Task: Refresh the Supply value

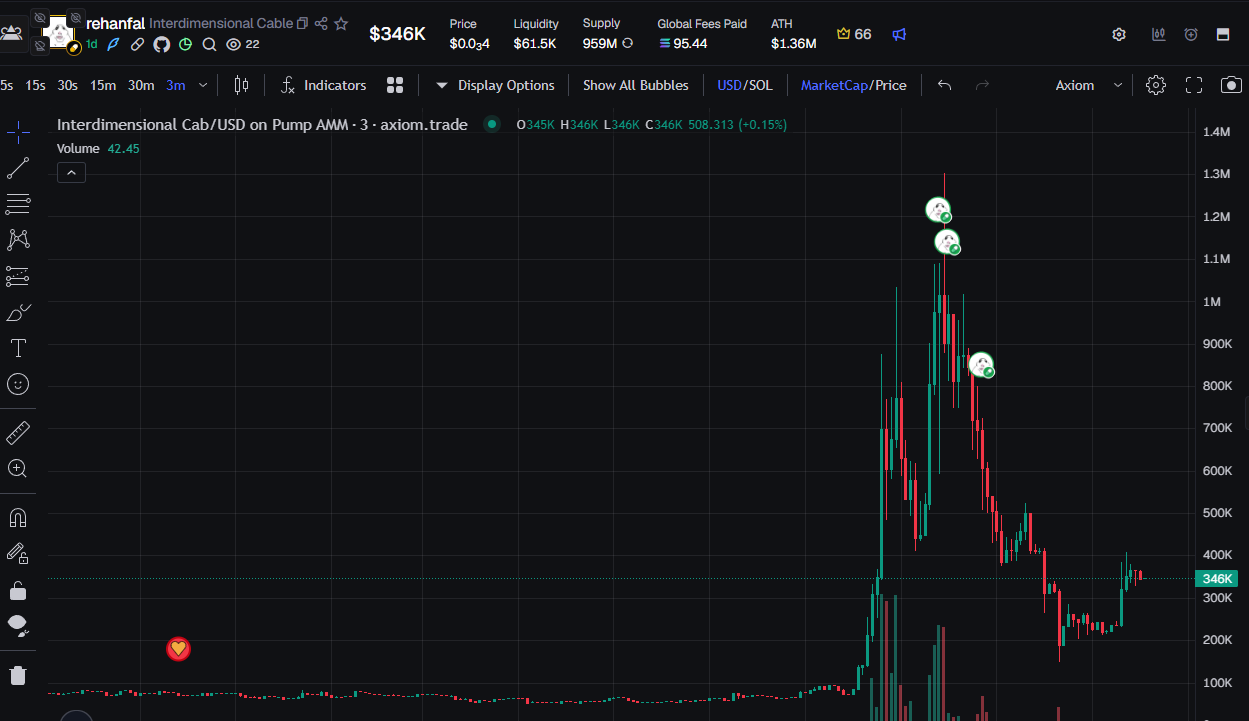Action: coord(627,44)
